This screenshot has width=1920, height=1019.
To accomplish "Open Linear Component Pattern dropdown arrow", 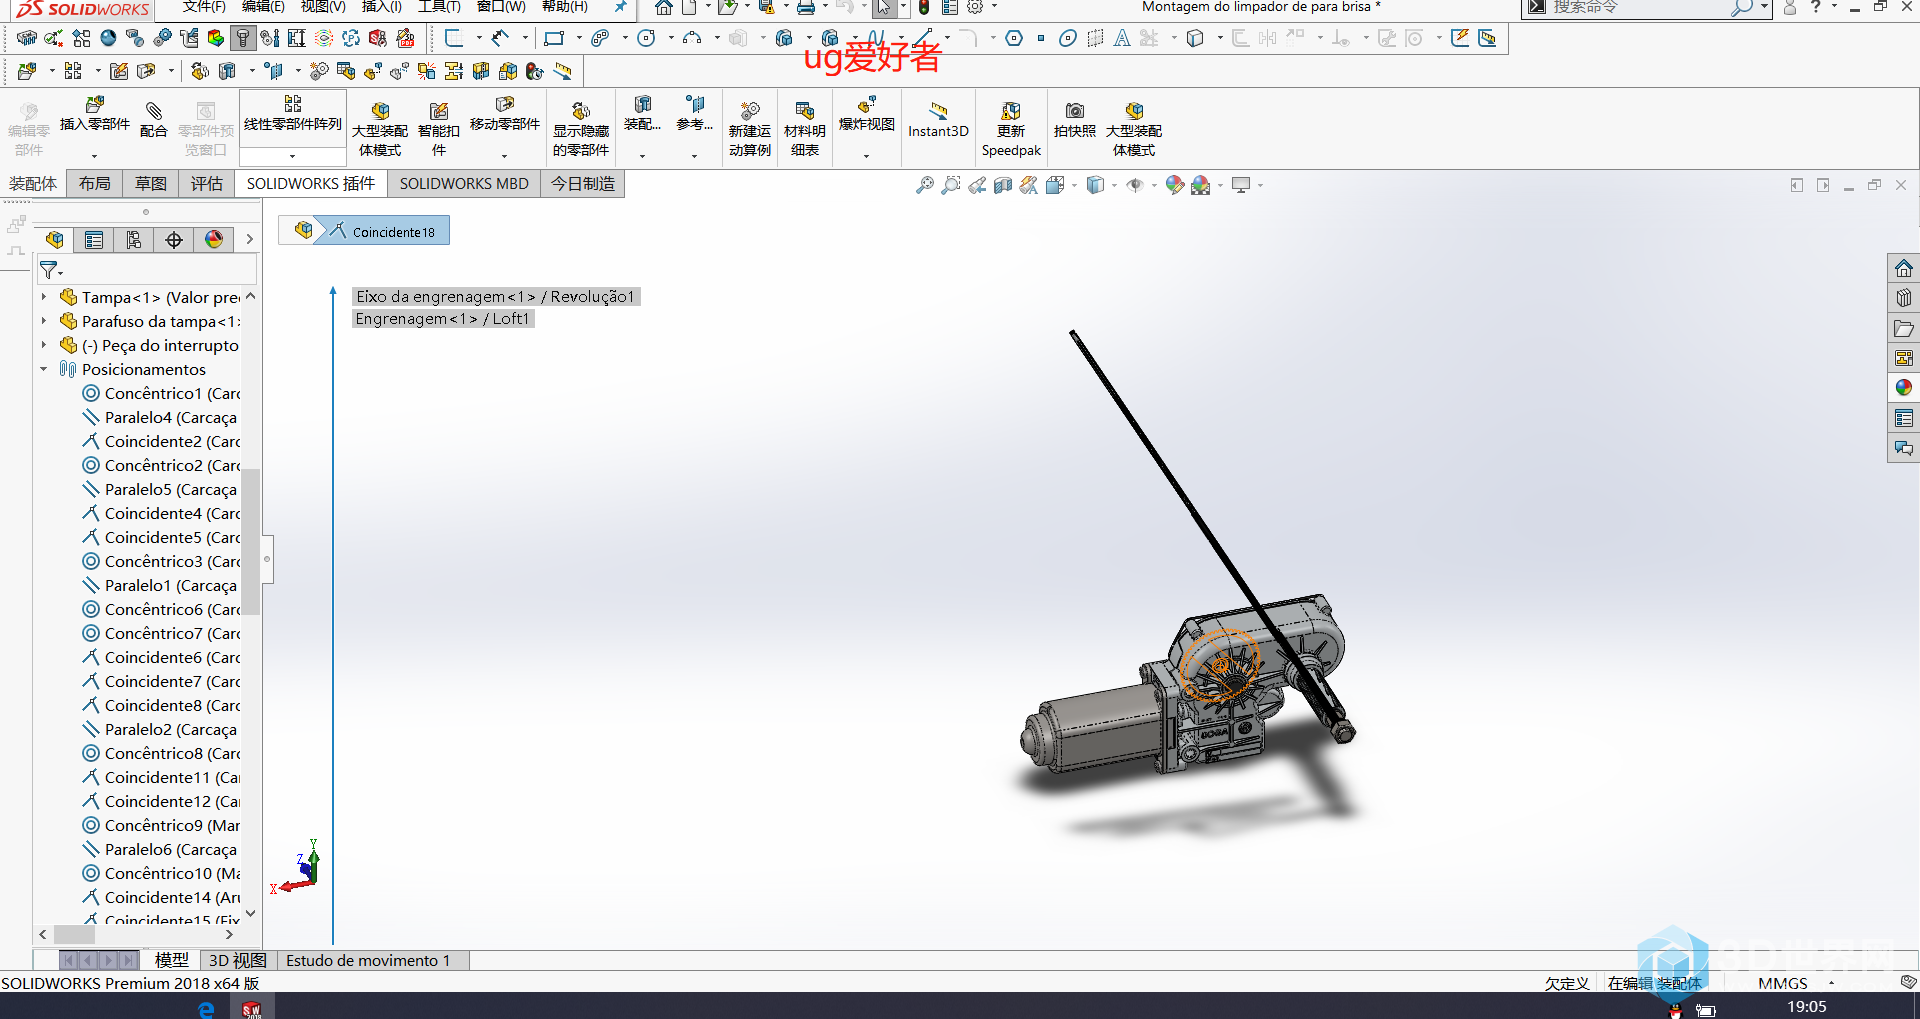I will tap(293, 156).
